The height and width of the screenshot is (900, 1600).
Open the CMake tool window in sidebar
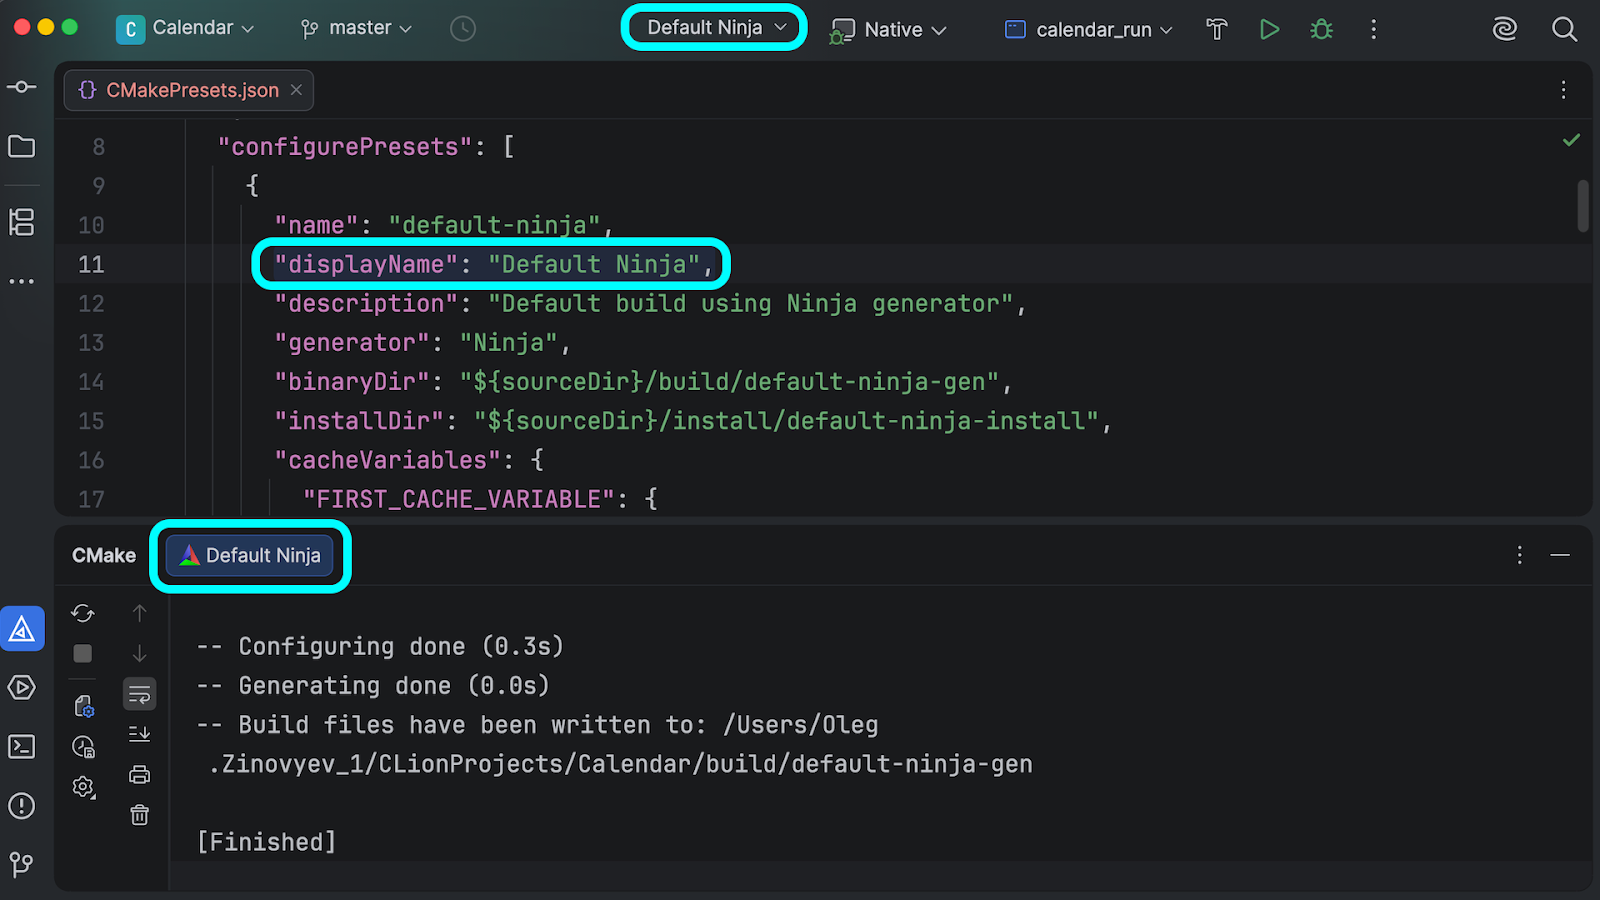(x=22, y=629)
